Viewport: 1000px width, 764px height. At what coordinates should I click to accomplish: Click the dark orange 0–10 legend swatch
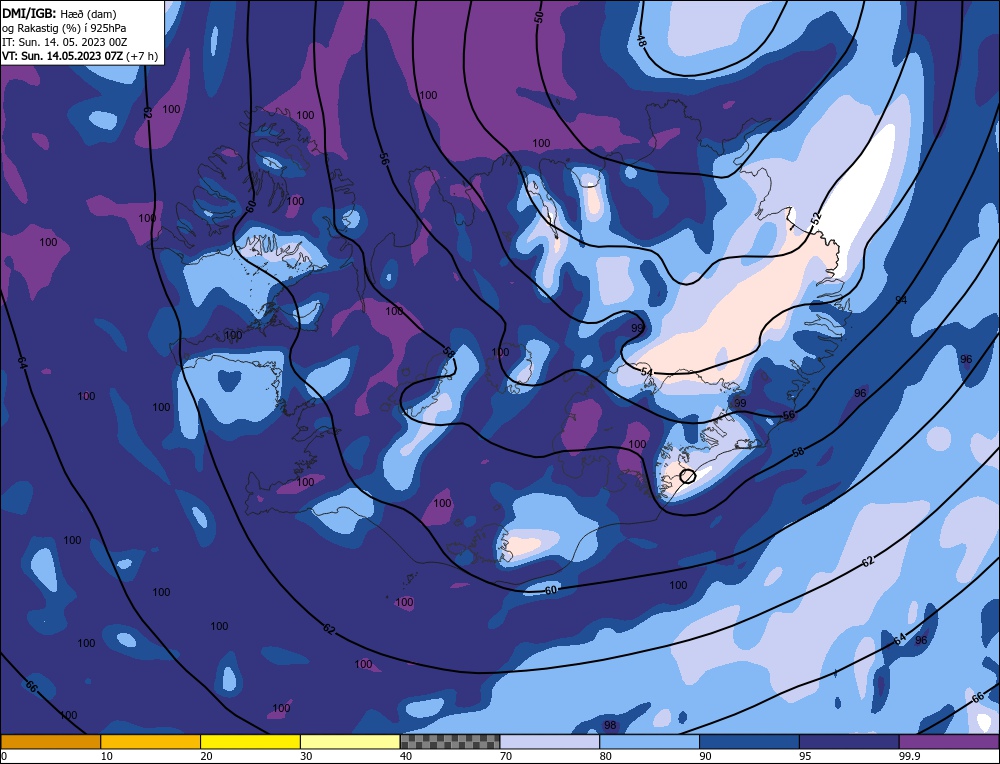coord(50,741)
